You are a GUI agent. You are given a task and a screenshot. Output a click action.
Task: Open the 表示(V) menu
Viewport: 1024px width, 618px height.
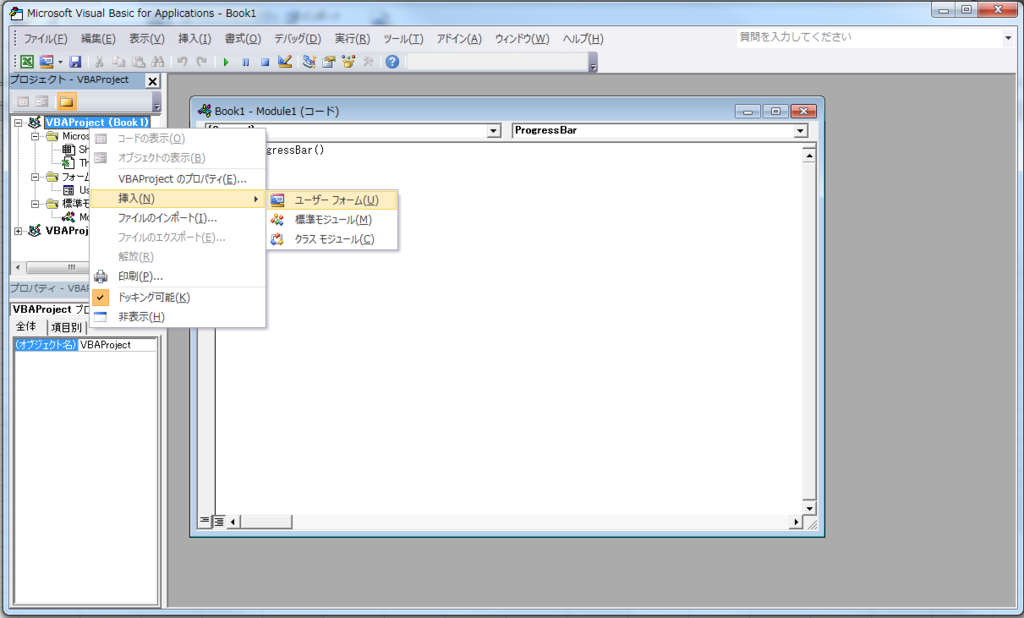pos(146,39)
